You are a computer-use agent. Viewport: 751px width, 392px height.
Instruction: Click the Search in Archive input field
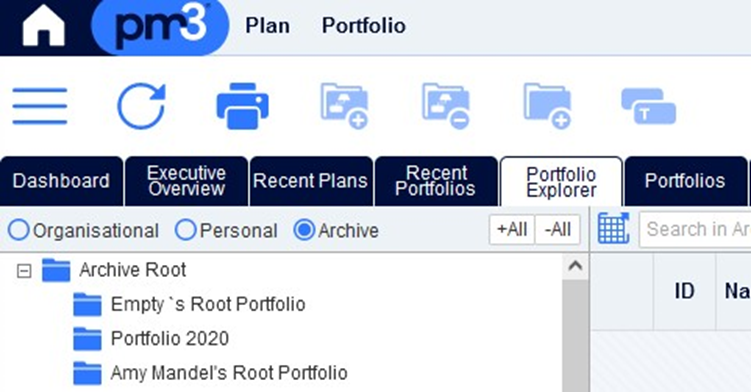tap(695, 229)
